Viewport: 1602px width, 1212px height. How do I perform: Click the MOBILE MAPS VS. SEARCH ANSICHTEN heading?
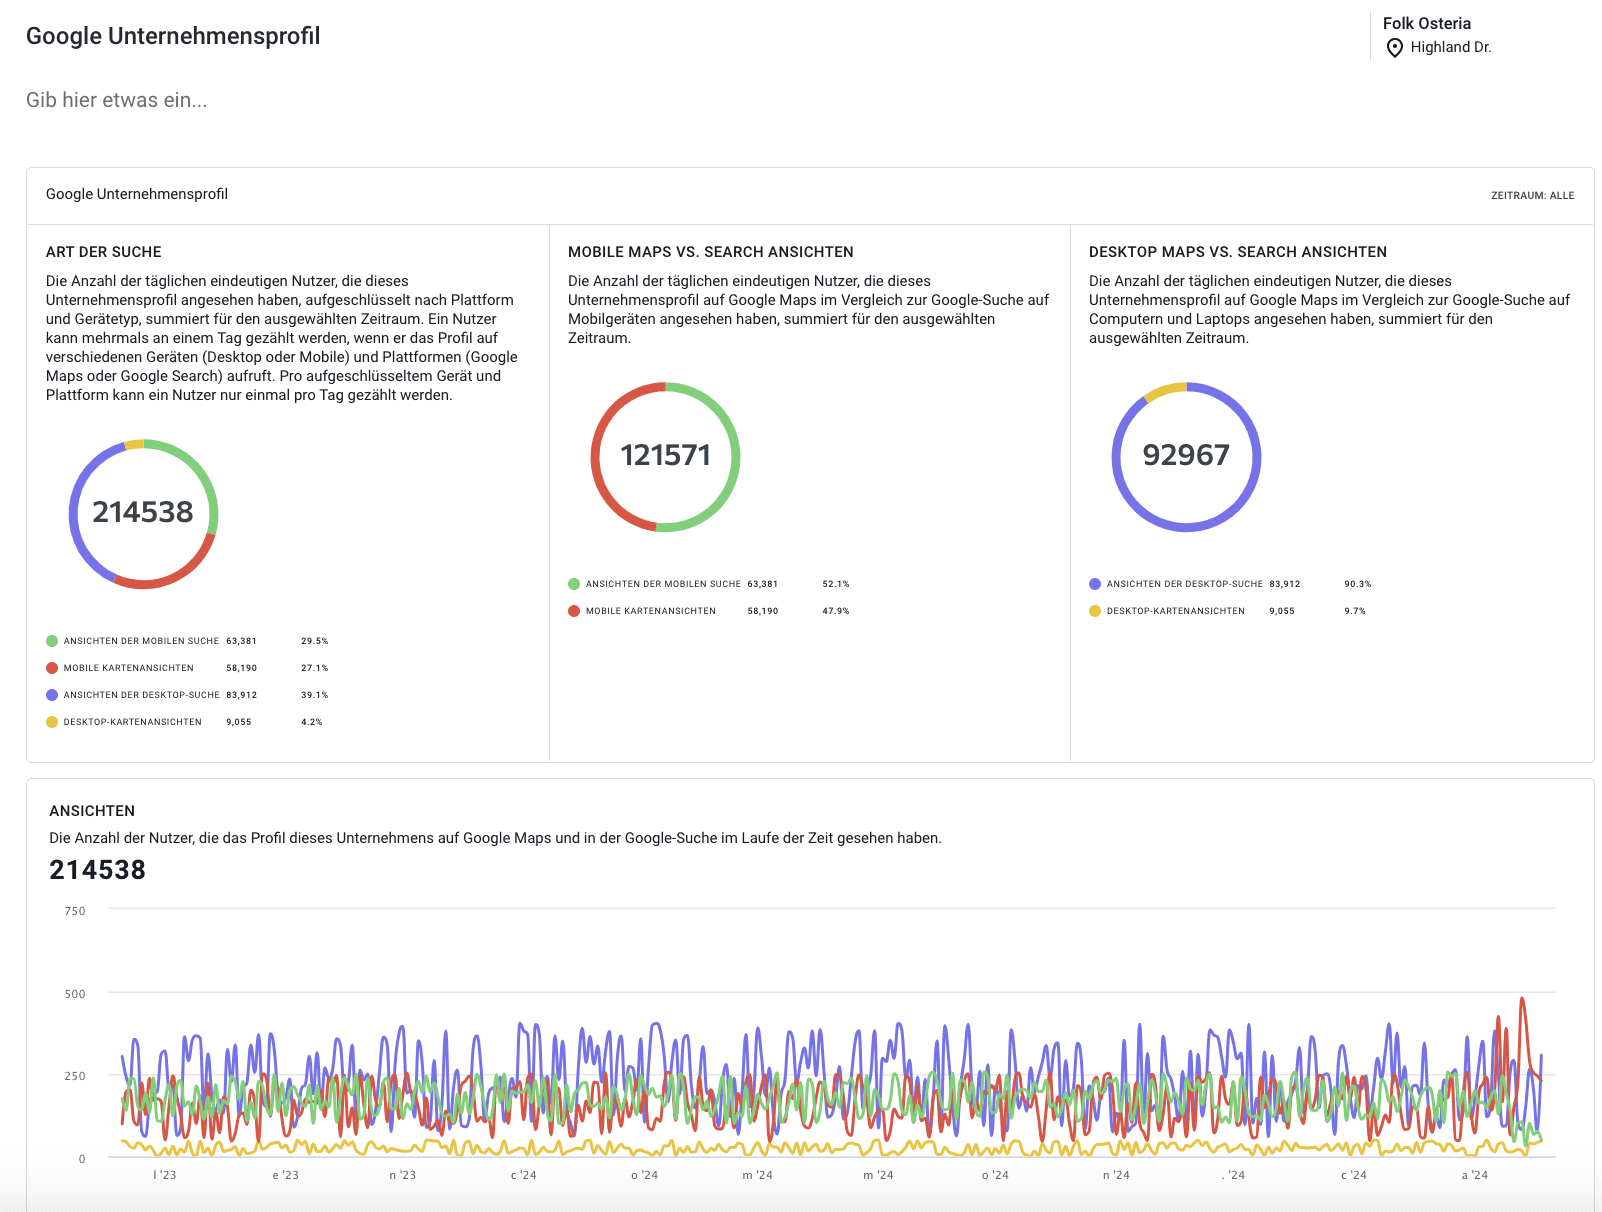pyautogui.click(x=711, y=252)
